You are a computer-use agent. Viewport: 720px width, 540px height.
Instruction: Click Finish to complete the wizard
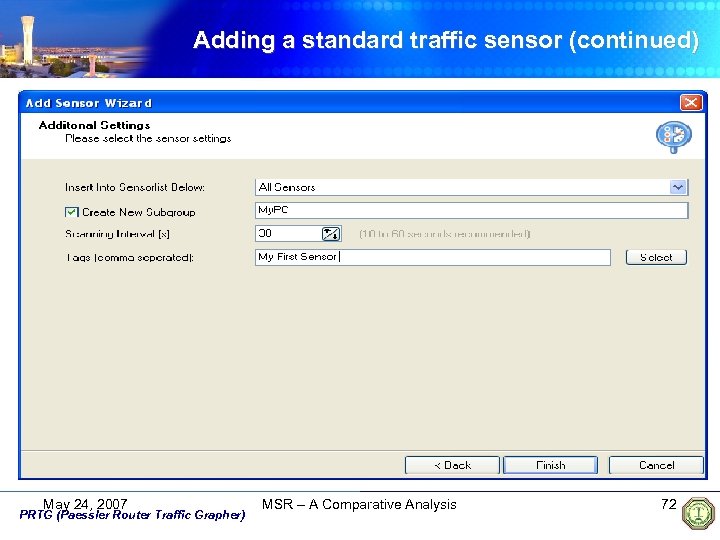(x=551, y=465)
